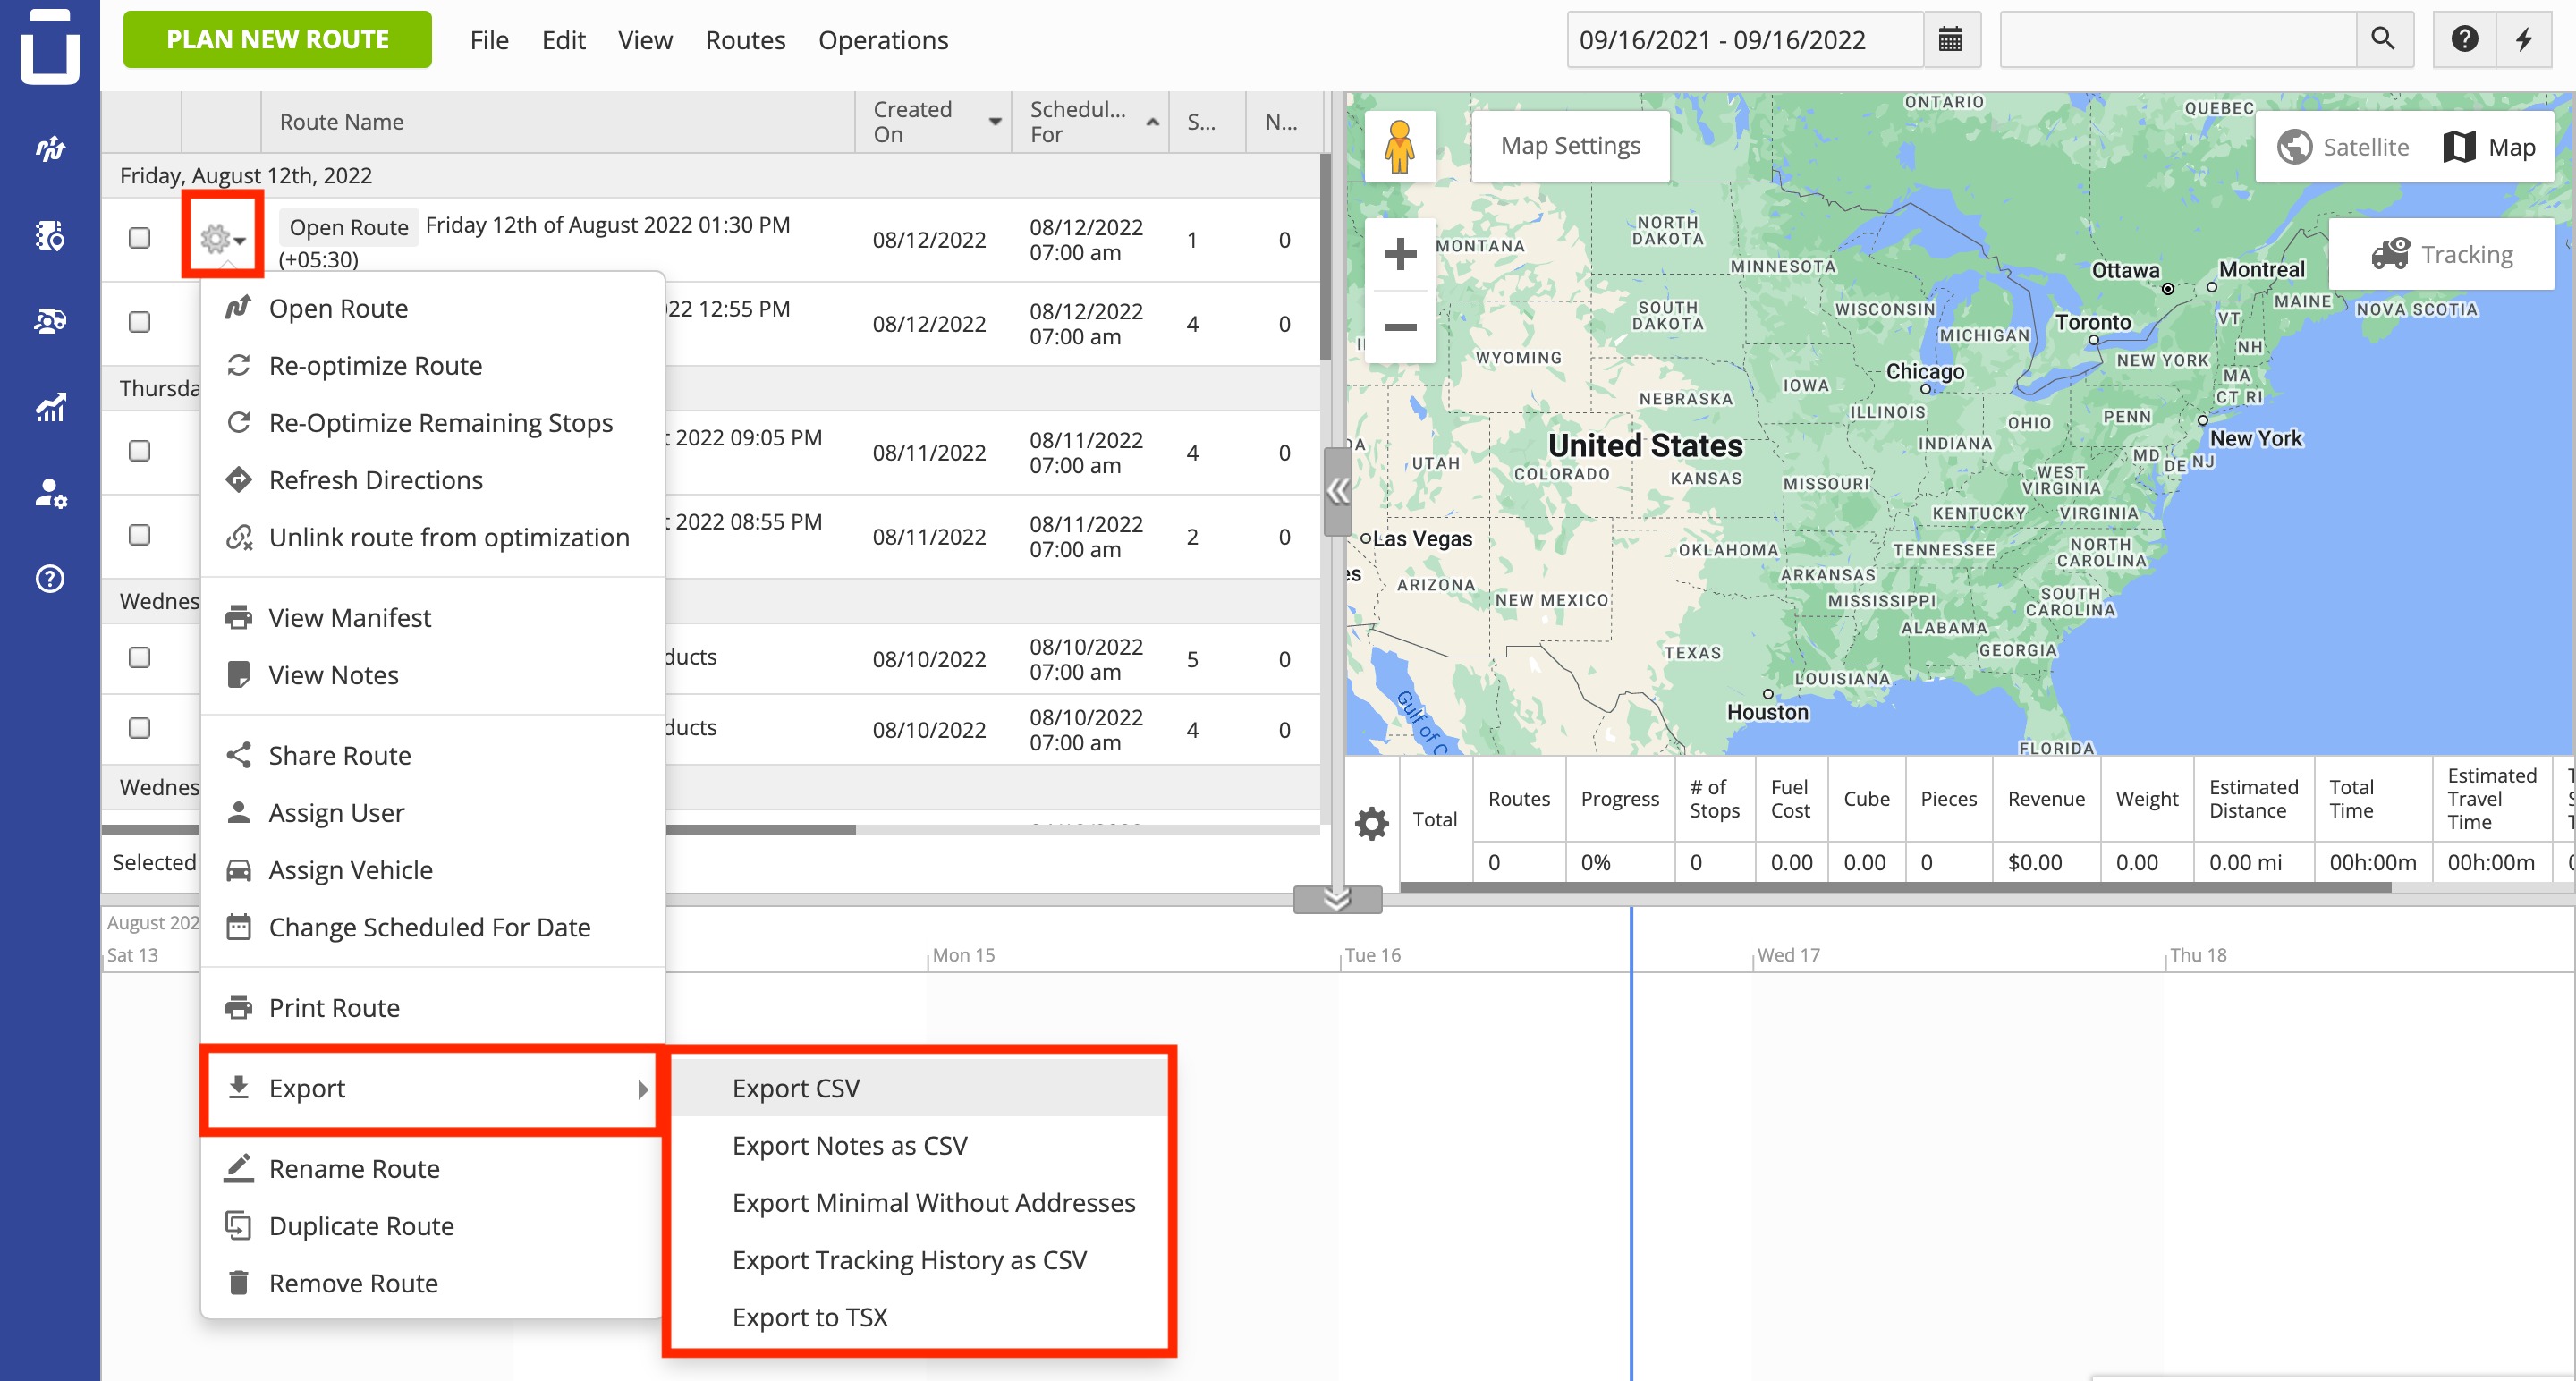Click the search magnifier icon
Viewport: 2576px width, 1381px height.
tap(2383, 40)
